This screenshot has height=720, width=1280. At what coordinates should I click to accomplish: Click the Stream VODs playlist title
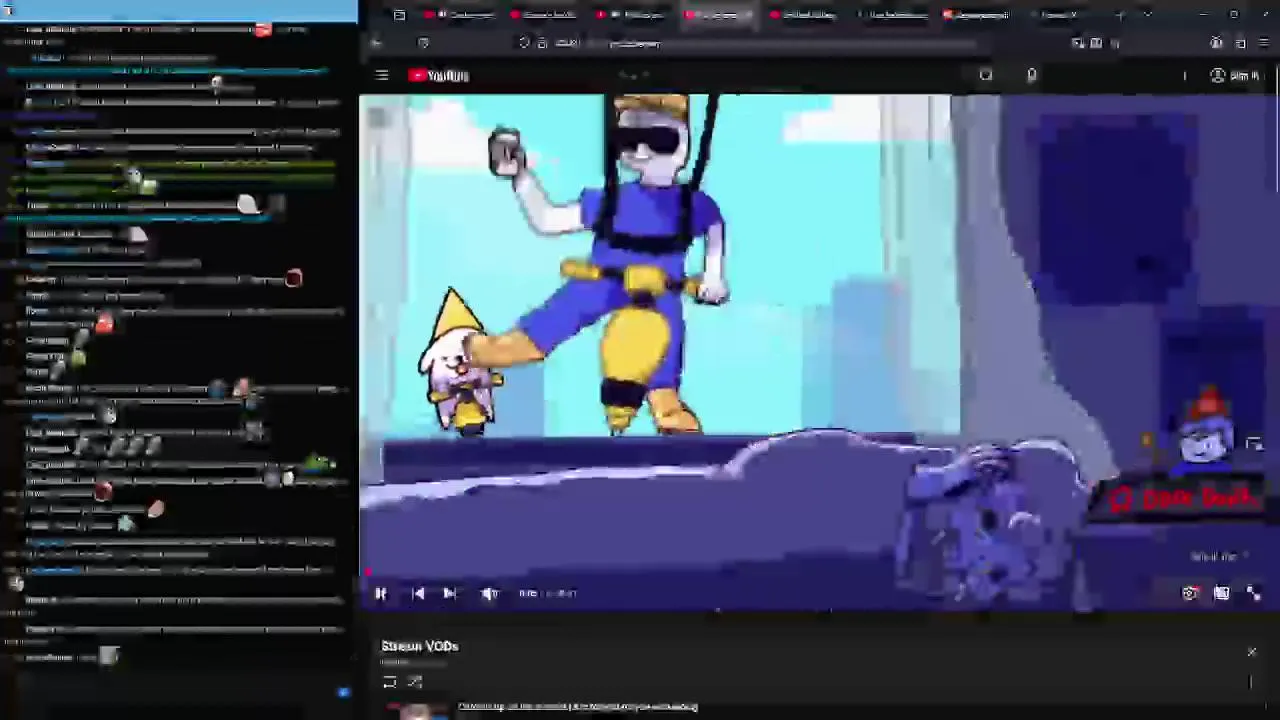tap(420, 646)
